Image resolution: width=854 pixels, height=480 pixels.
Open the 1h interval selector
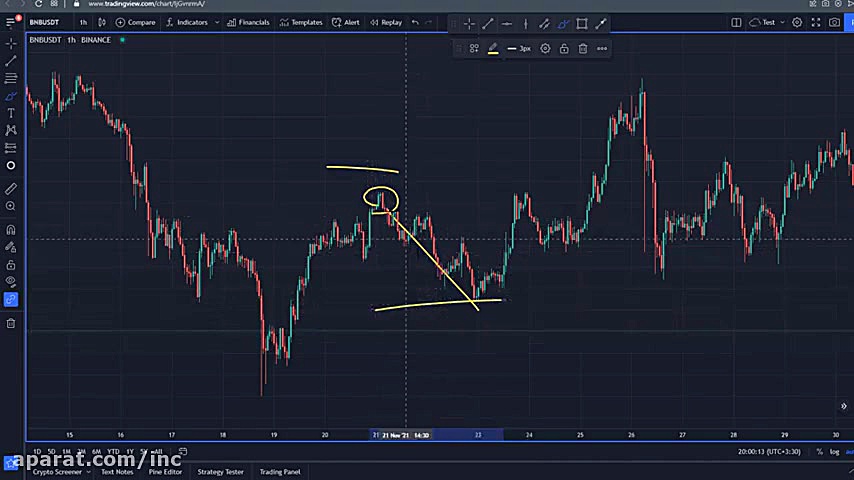(83, 22)
